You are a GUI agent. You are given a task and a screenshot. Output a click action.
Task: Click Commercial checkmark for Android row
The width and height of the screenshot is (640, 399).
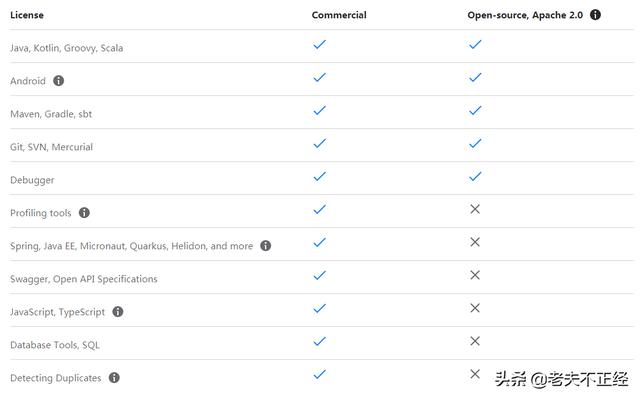coord(320,77)
